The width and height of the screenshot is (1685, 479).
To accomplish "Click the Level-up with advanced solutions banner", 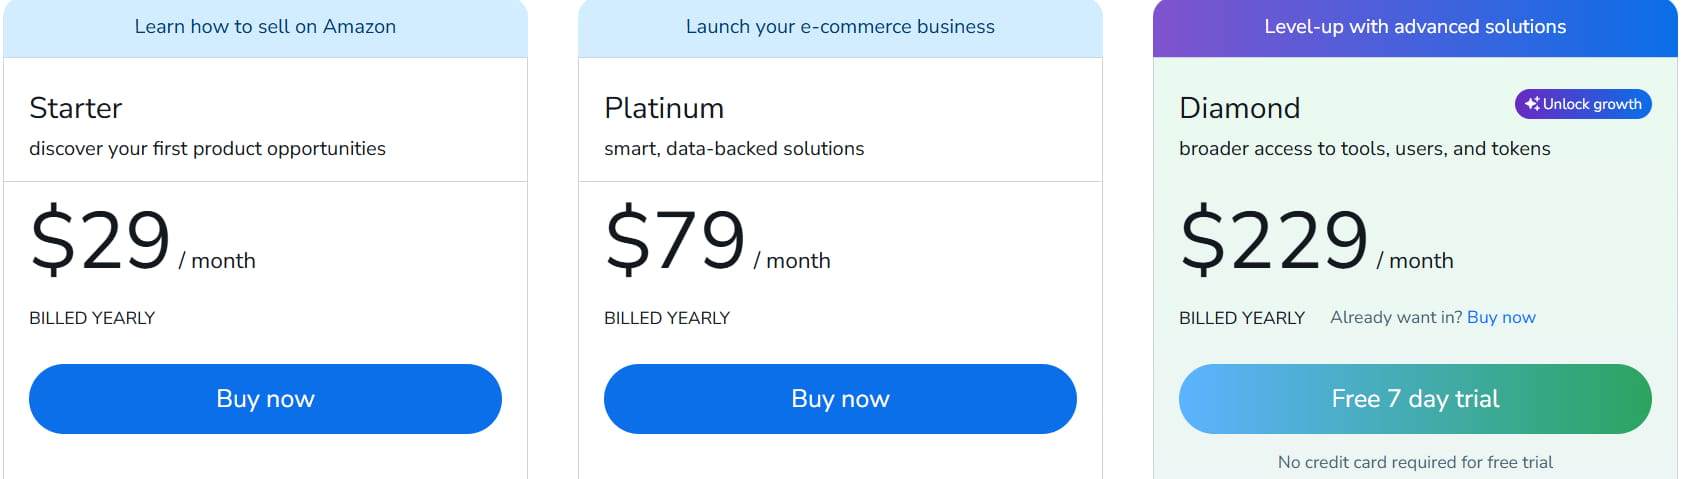I will [x=1414, y=27].
